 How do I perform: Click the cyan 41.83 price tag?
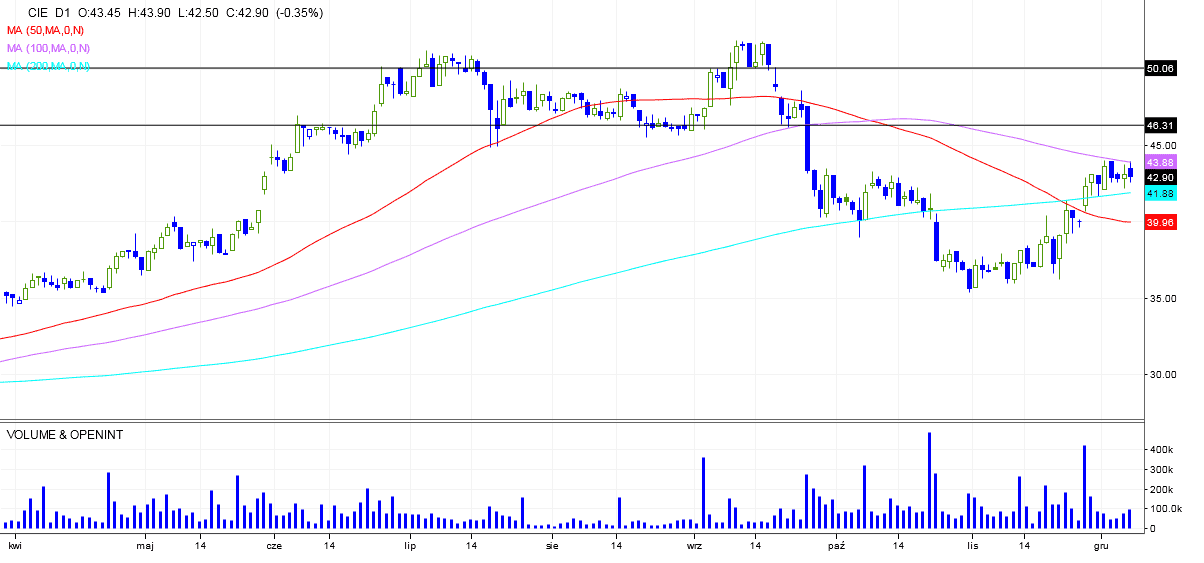[x=1159, y=193]
